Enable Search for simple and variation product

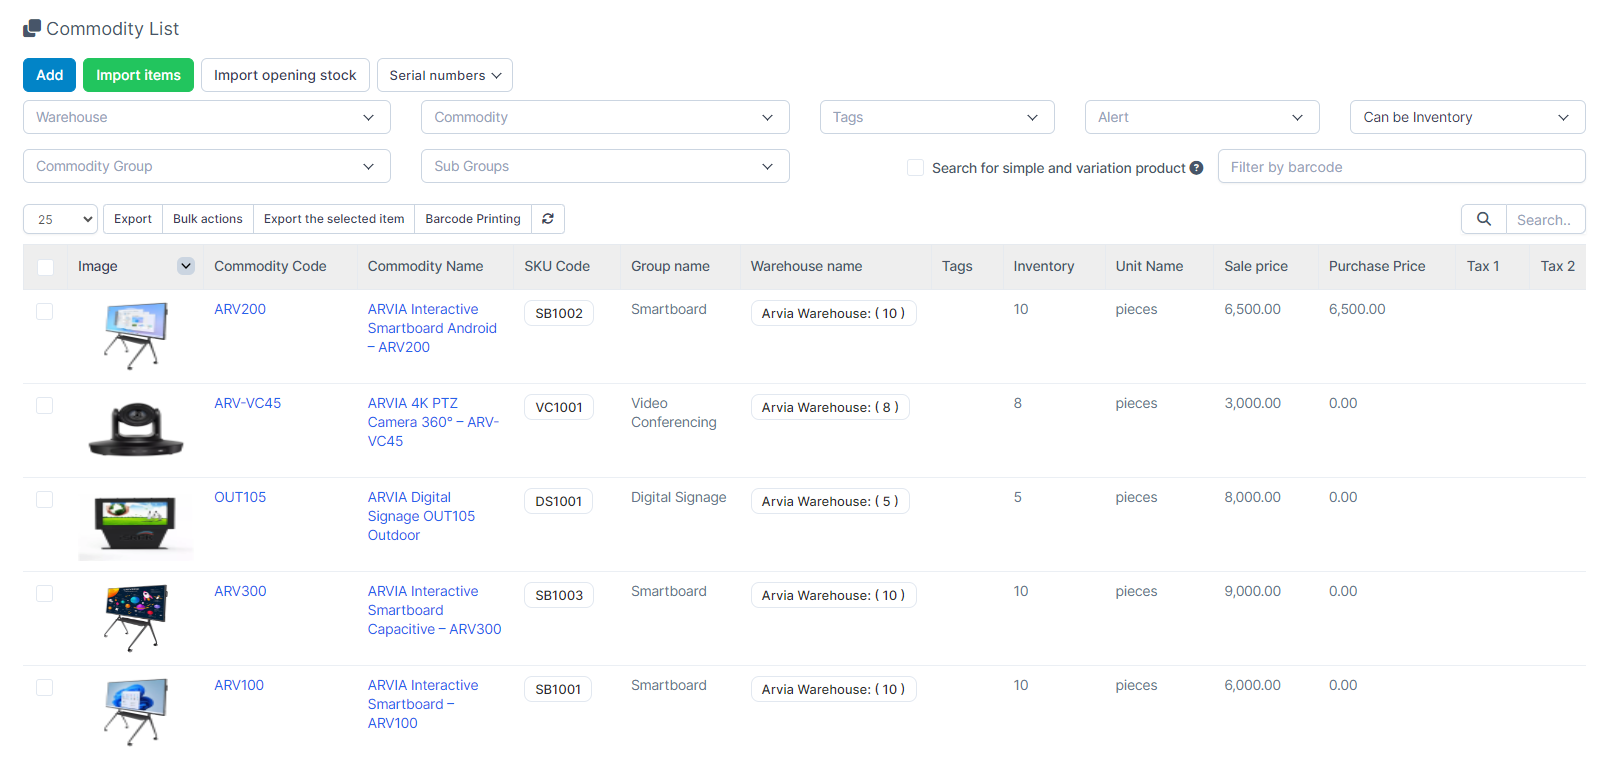click(x=915, y=168)
